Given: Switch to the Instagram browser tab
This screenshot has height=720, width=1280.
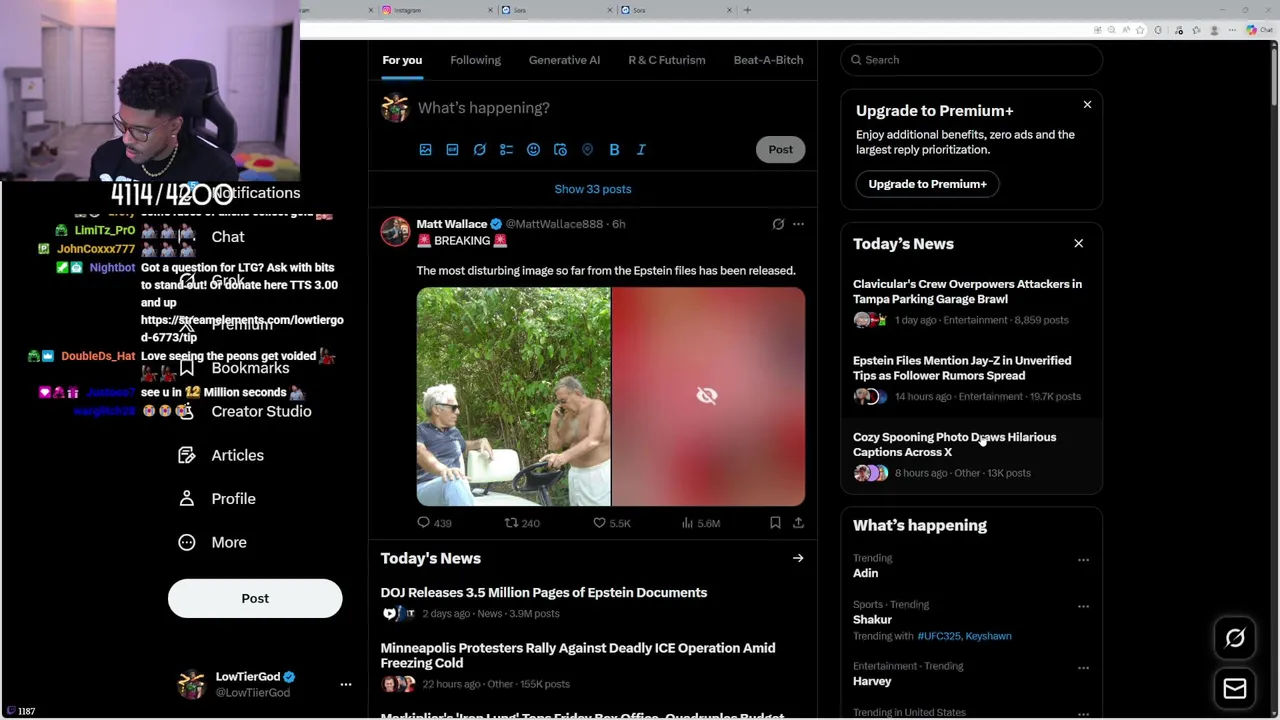Looking at the screenshot, I should point(435,10).
